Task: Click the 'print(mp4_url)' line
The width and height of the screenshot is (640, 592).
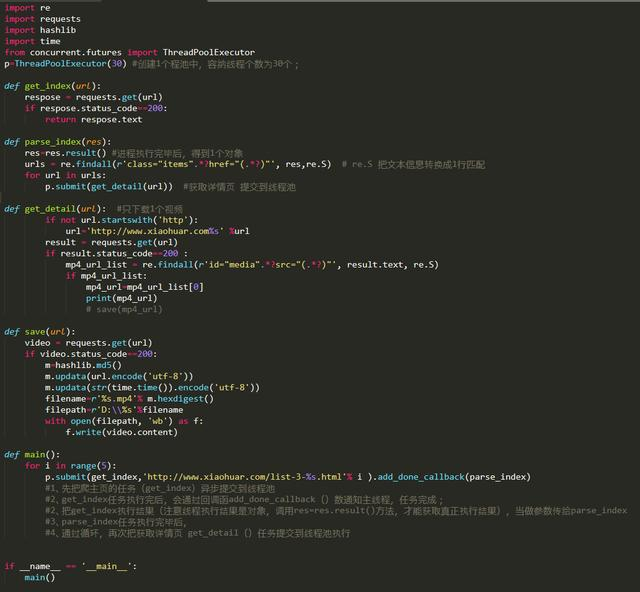Action: [121, 298]
